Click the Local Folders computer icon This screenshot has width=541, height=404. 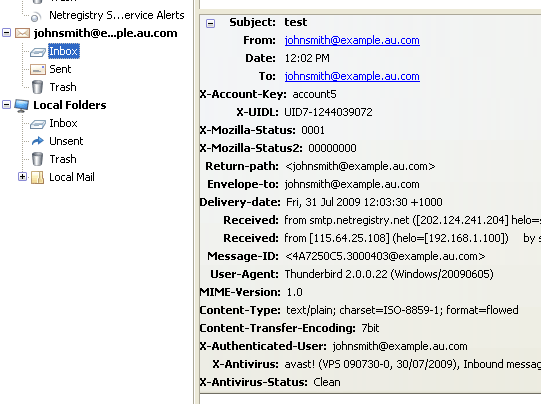[x=22, y=106]
